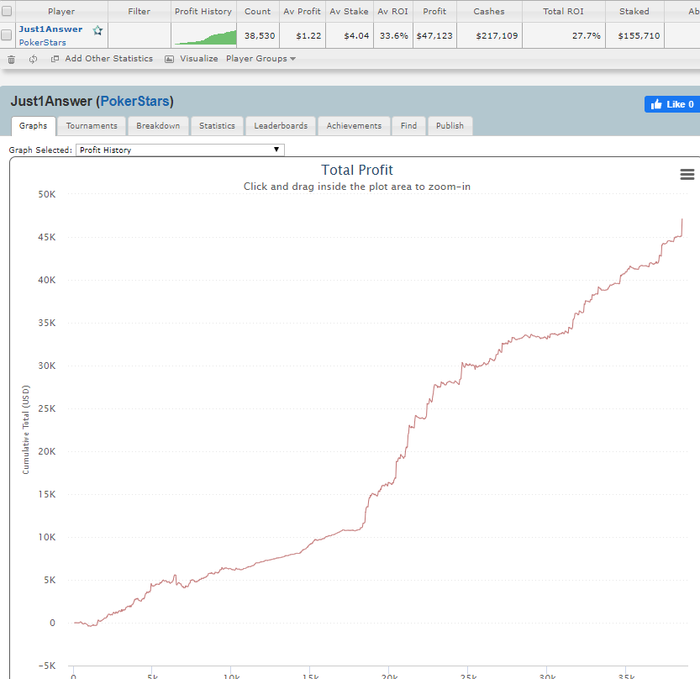
Task: Click the PokerStars link in page heading
Action: pyautogui.click(x=135, y=101)
